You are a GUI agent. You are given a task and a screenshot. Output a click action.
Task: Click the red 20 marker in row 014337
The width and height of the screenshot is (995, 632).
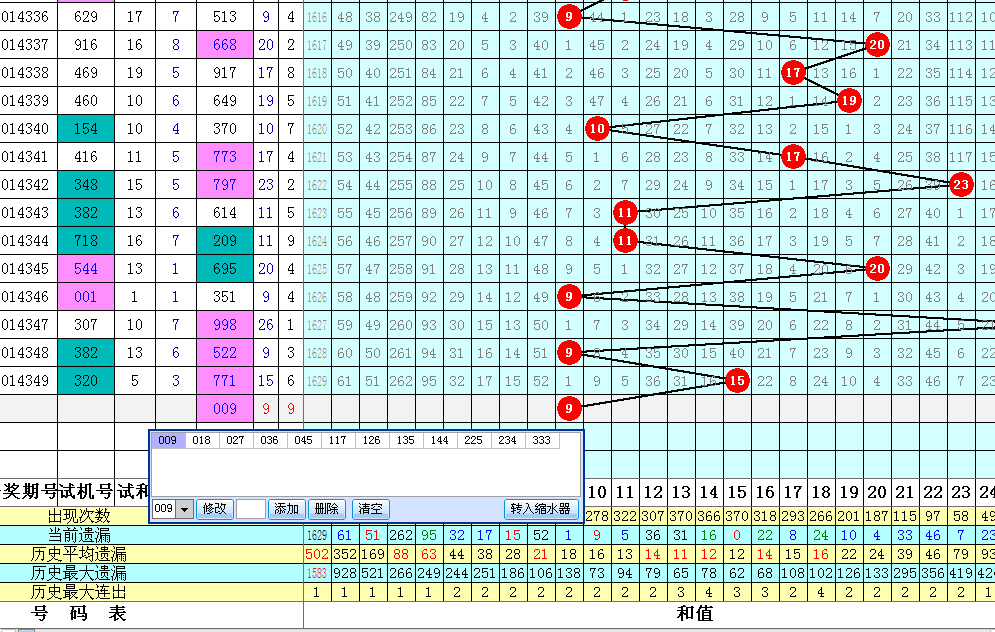click(876, 44)
